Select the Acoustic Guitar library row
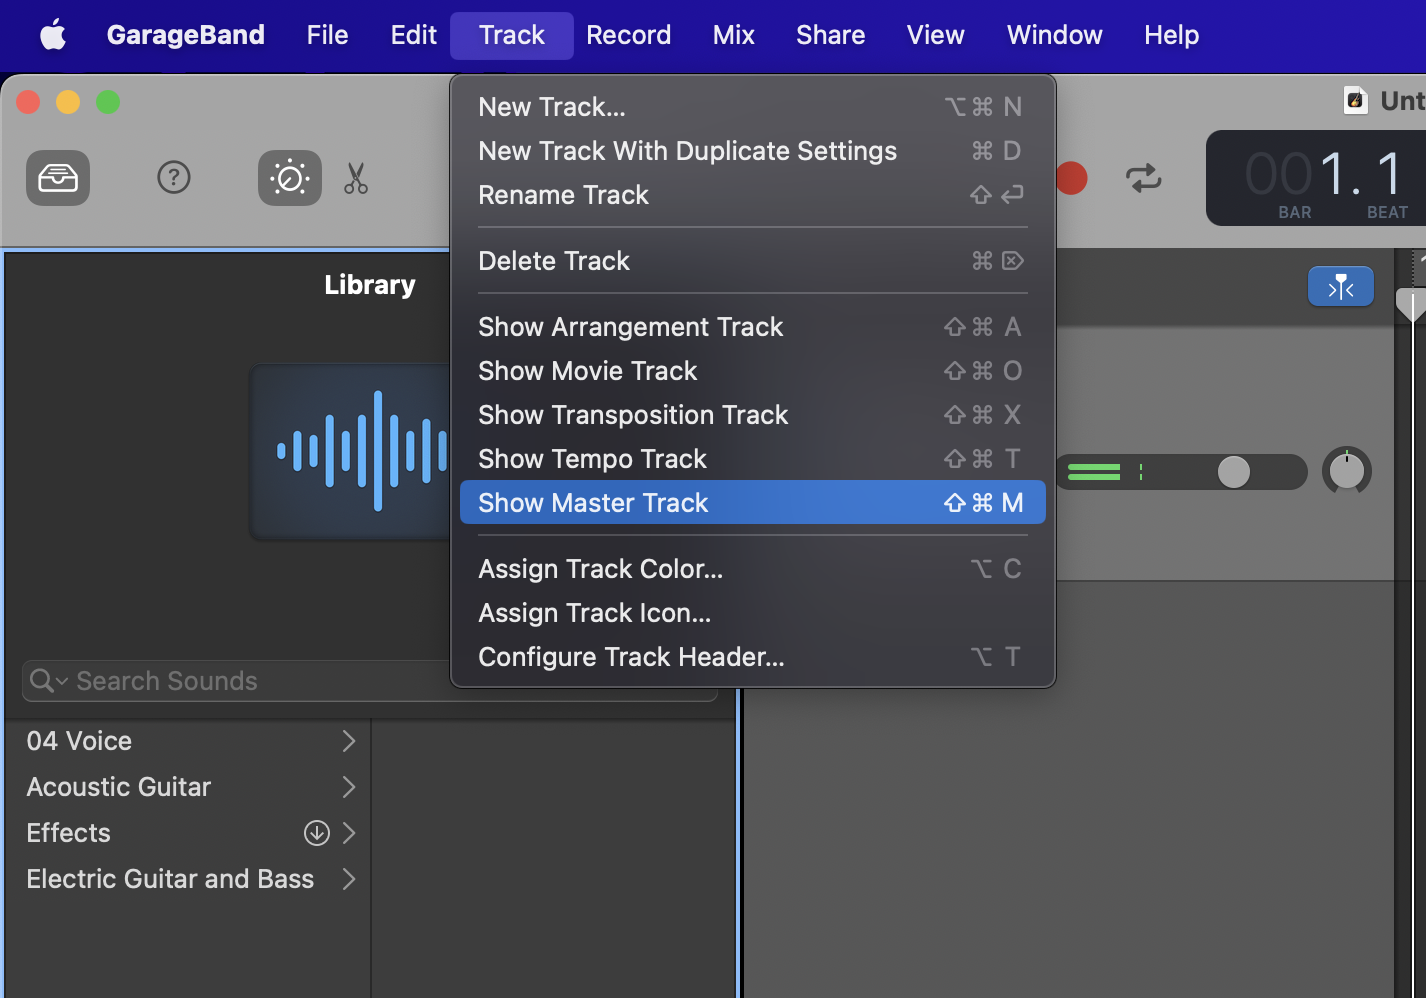 (188, 787)
